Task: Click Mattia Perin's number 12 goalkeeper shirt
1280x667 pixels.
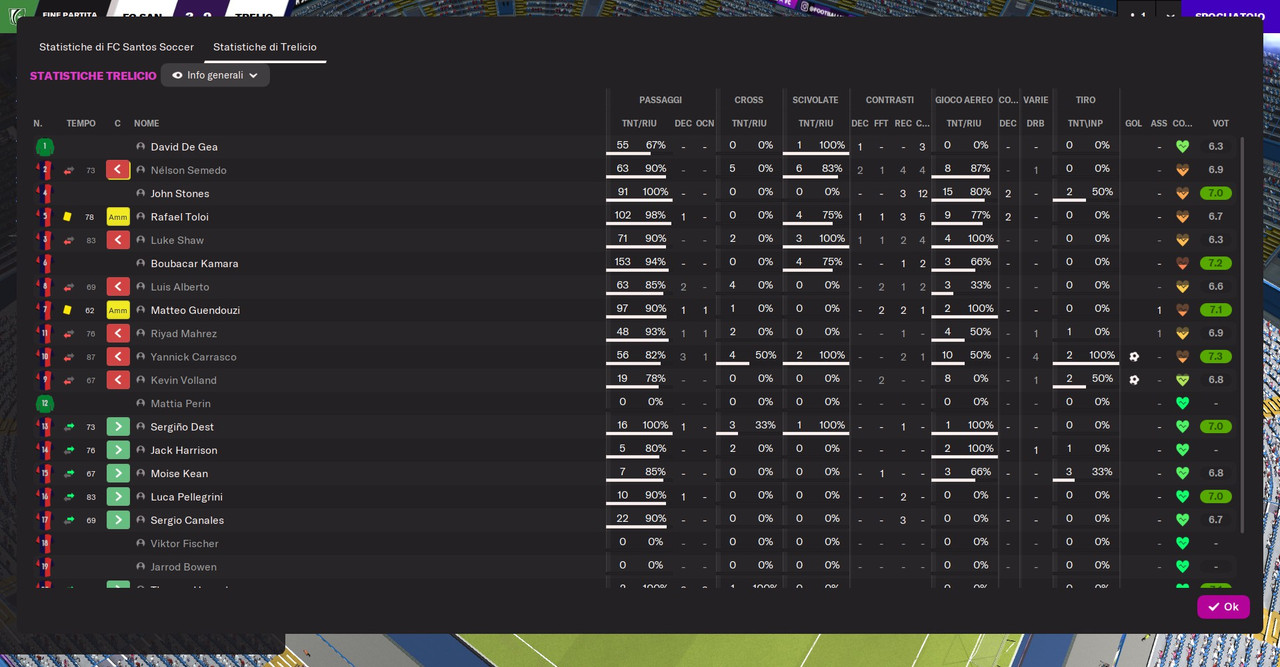Action: click(x=44, y=403)
